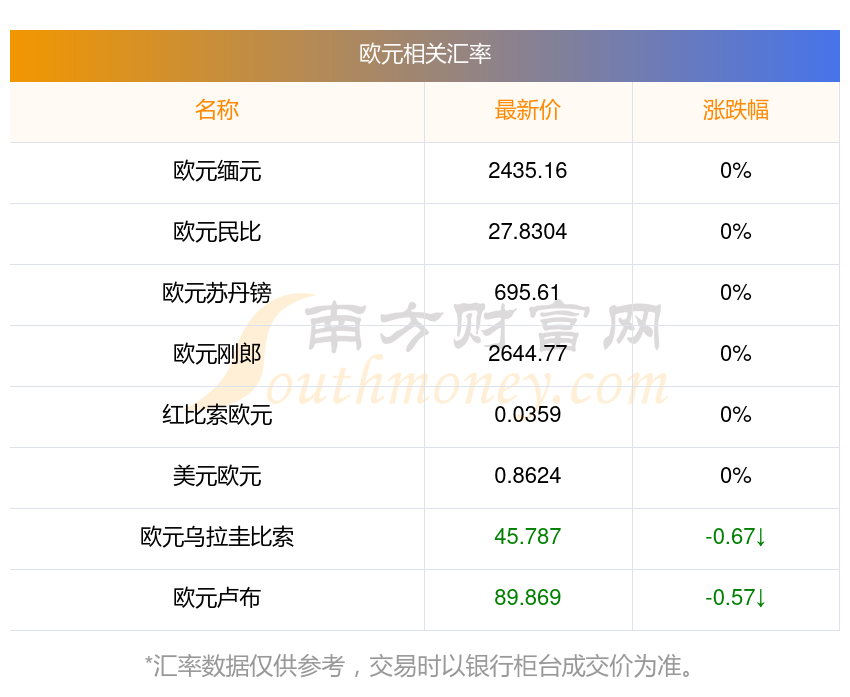Click the table title 欧元相关汇率
The width and height of the screenshot is (850, 697).
pos(425,54)
